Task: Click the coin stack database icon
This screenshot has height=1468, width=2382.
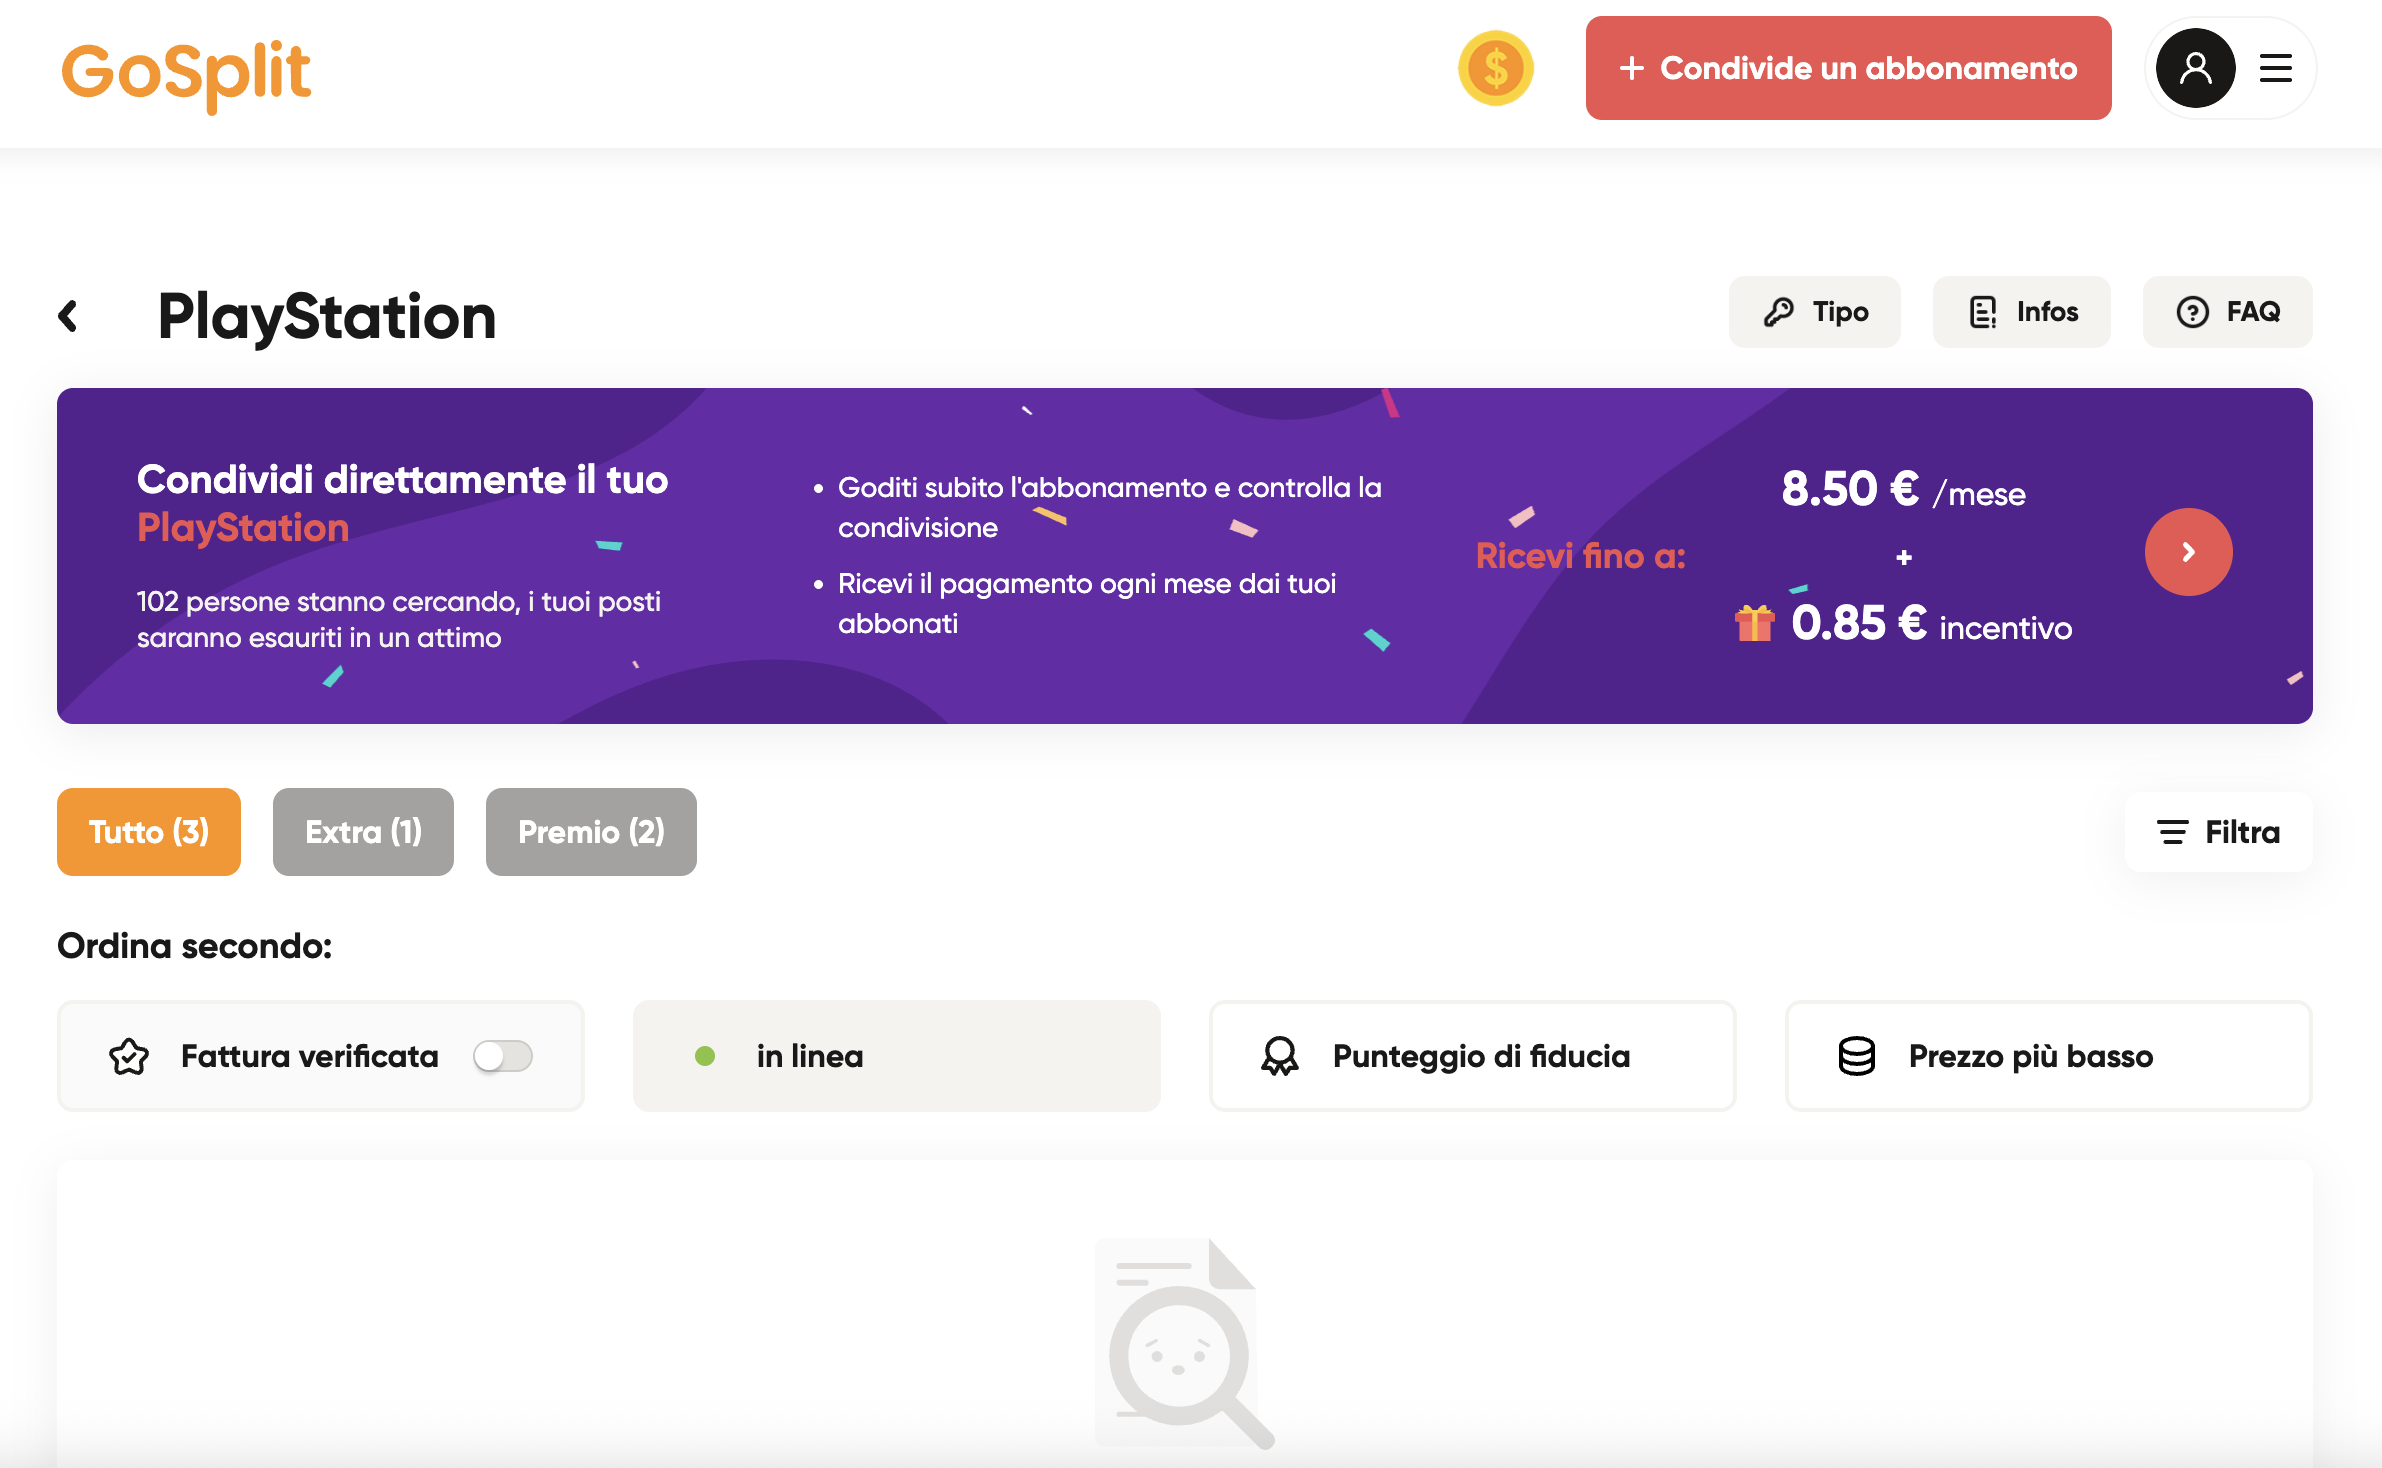Action: 1857,1056
